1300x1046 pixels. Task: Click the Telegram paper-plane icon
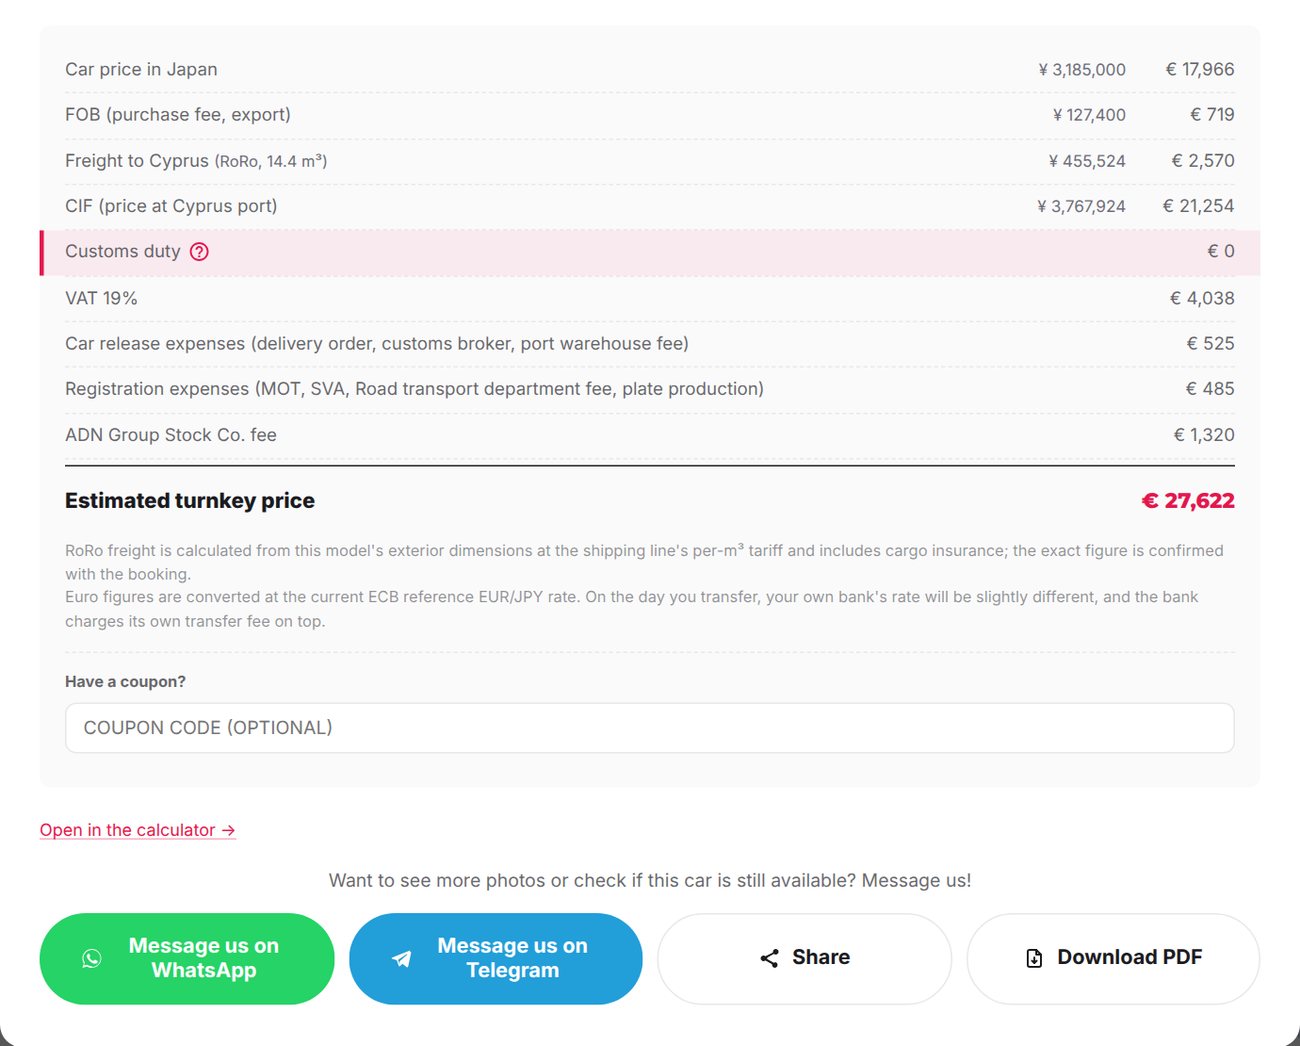point(401,958)
